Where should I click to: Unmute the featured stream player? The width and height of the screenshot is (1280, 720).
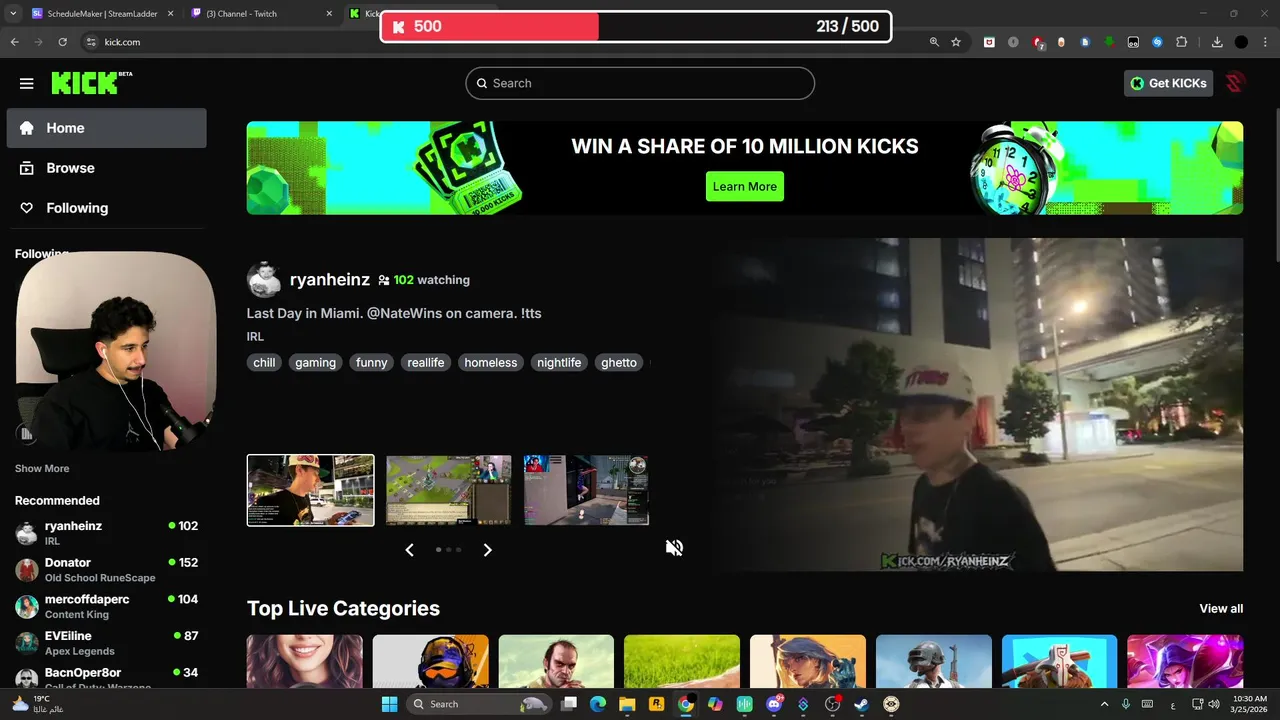click(x=675, y=547)
